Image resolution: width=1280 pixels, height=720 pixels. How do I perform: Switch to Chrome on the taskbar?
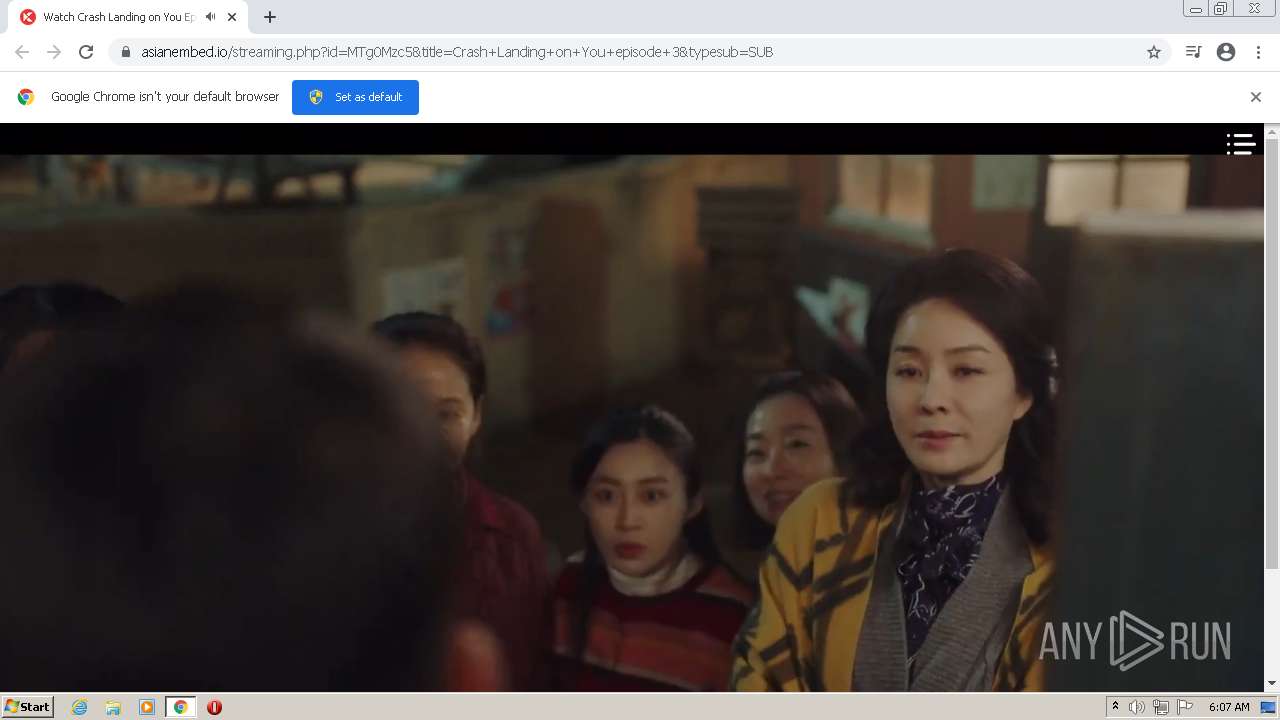coord(180,707)
